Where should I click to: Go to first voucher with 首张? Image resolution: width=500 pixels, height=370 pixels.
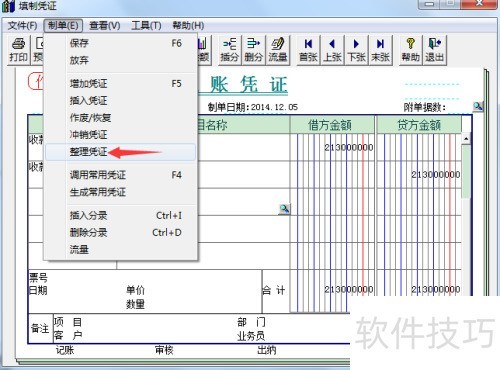click(308, 50)
